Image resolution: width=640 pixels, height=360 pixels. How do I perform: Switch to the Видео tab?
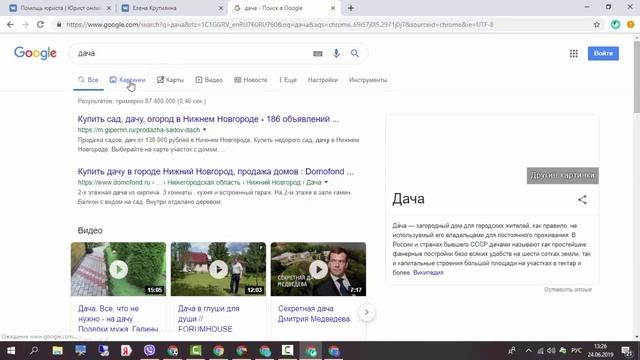click(x=209, y=80)
